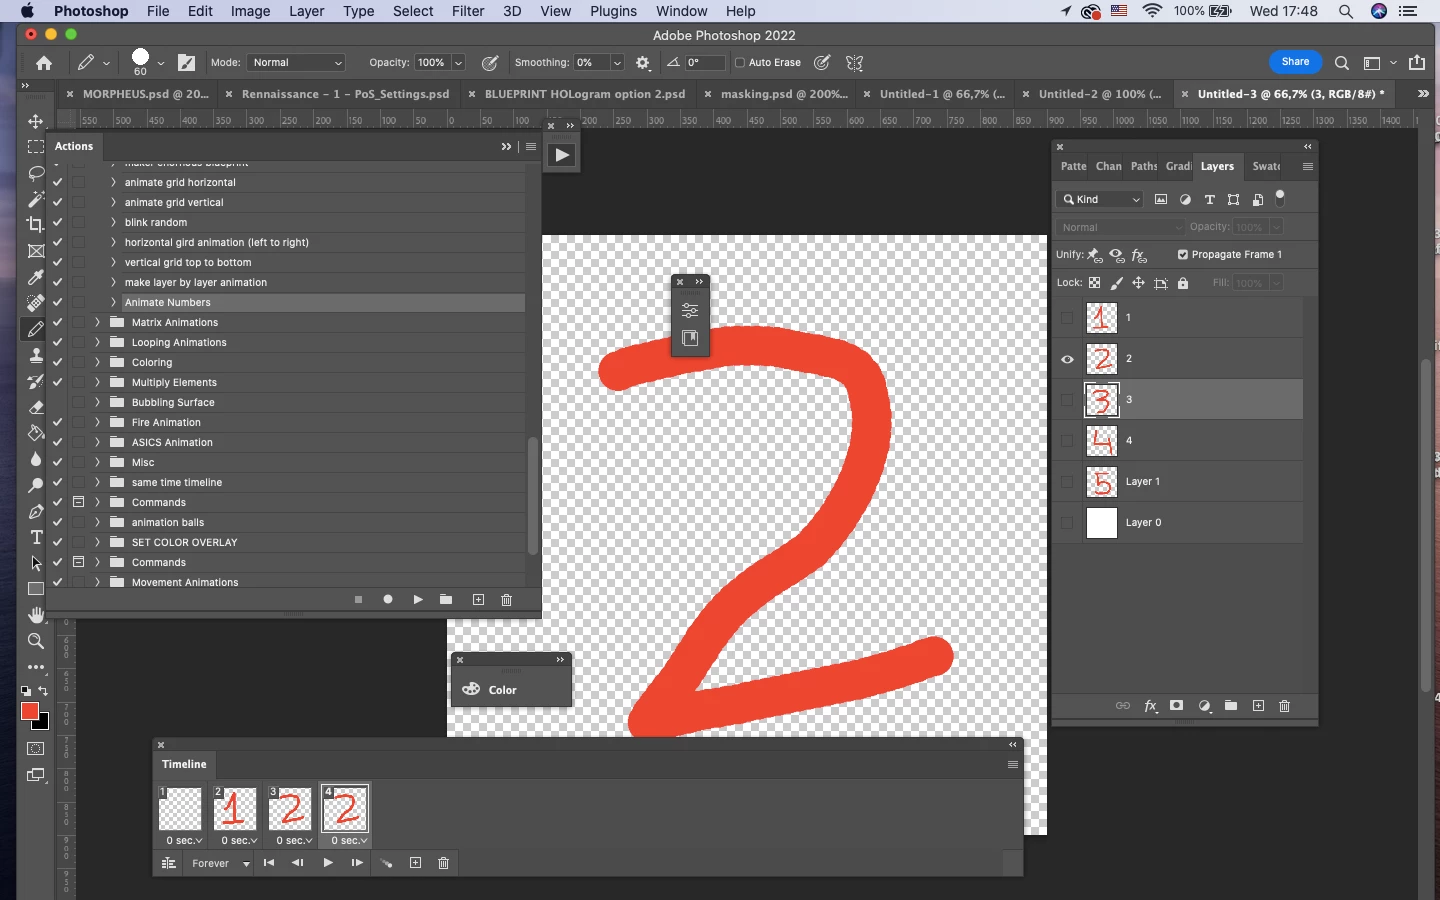This screenshot has height=900, width=1440.
Task: Expand the Fire Animation action set
Action: (x=97, y=422)
